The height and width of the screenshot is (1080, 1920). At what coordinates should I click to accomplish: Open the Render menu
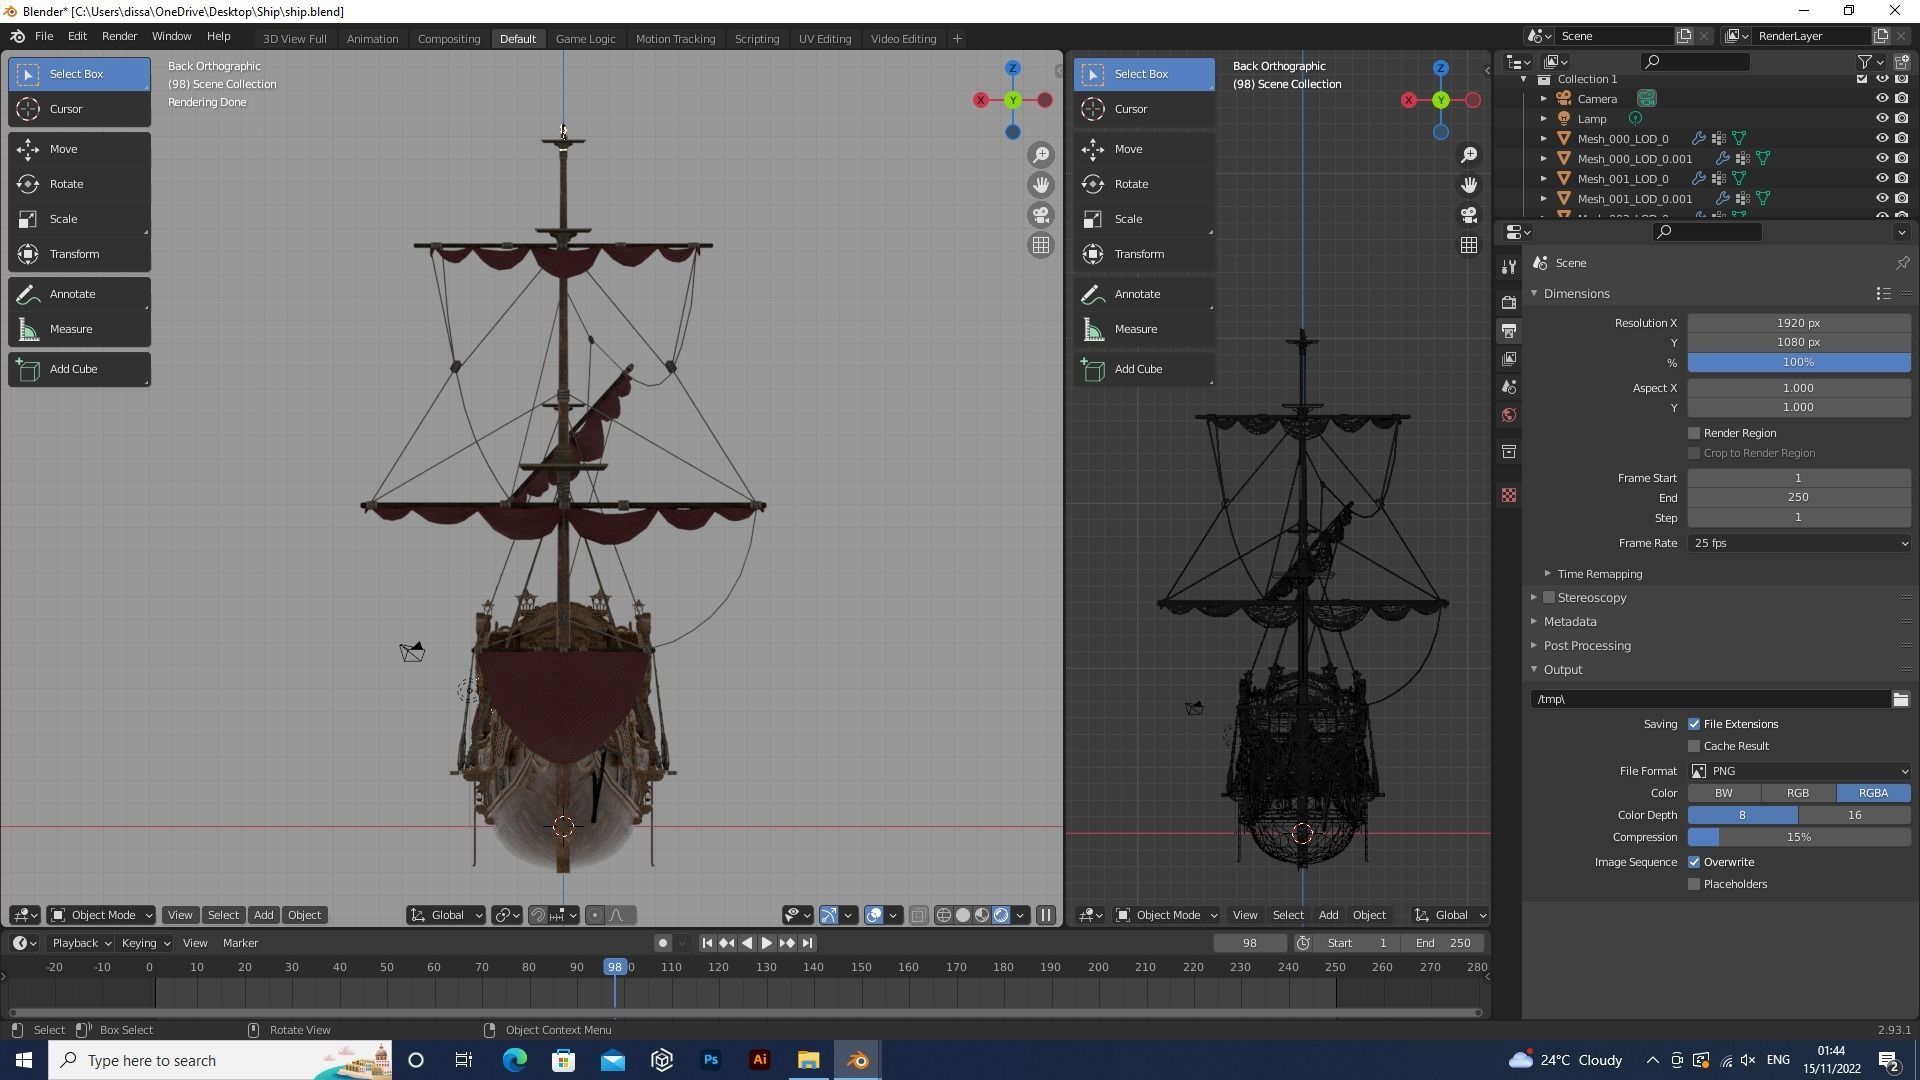(119, 36)
